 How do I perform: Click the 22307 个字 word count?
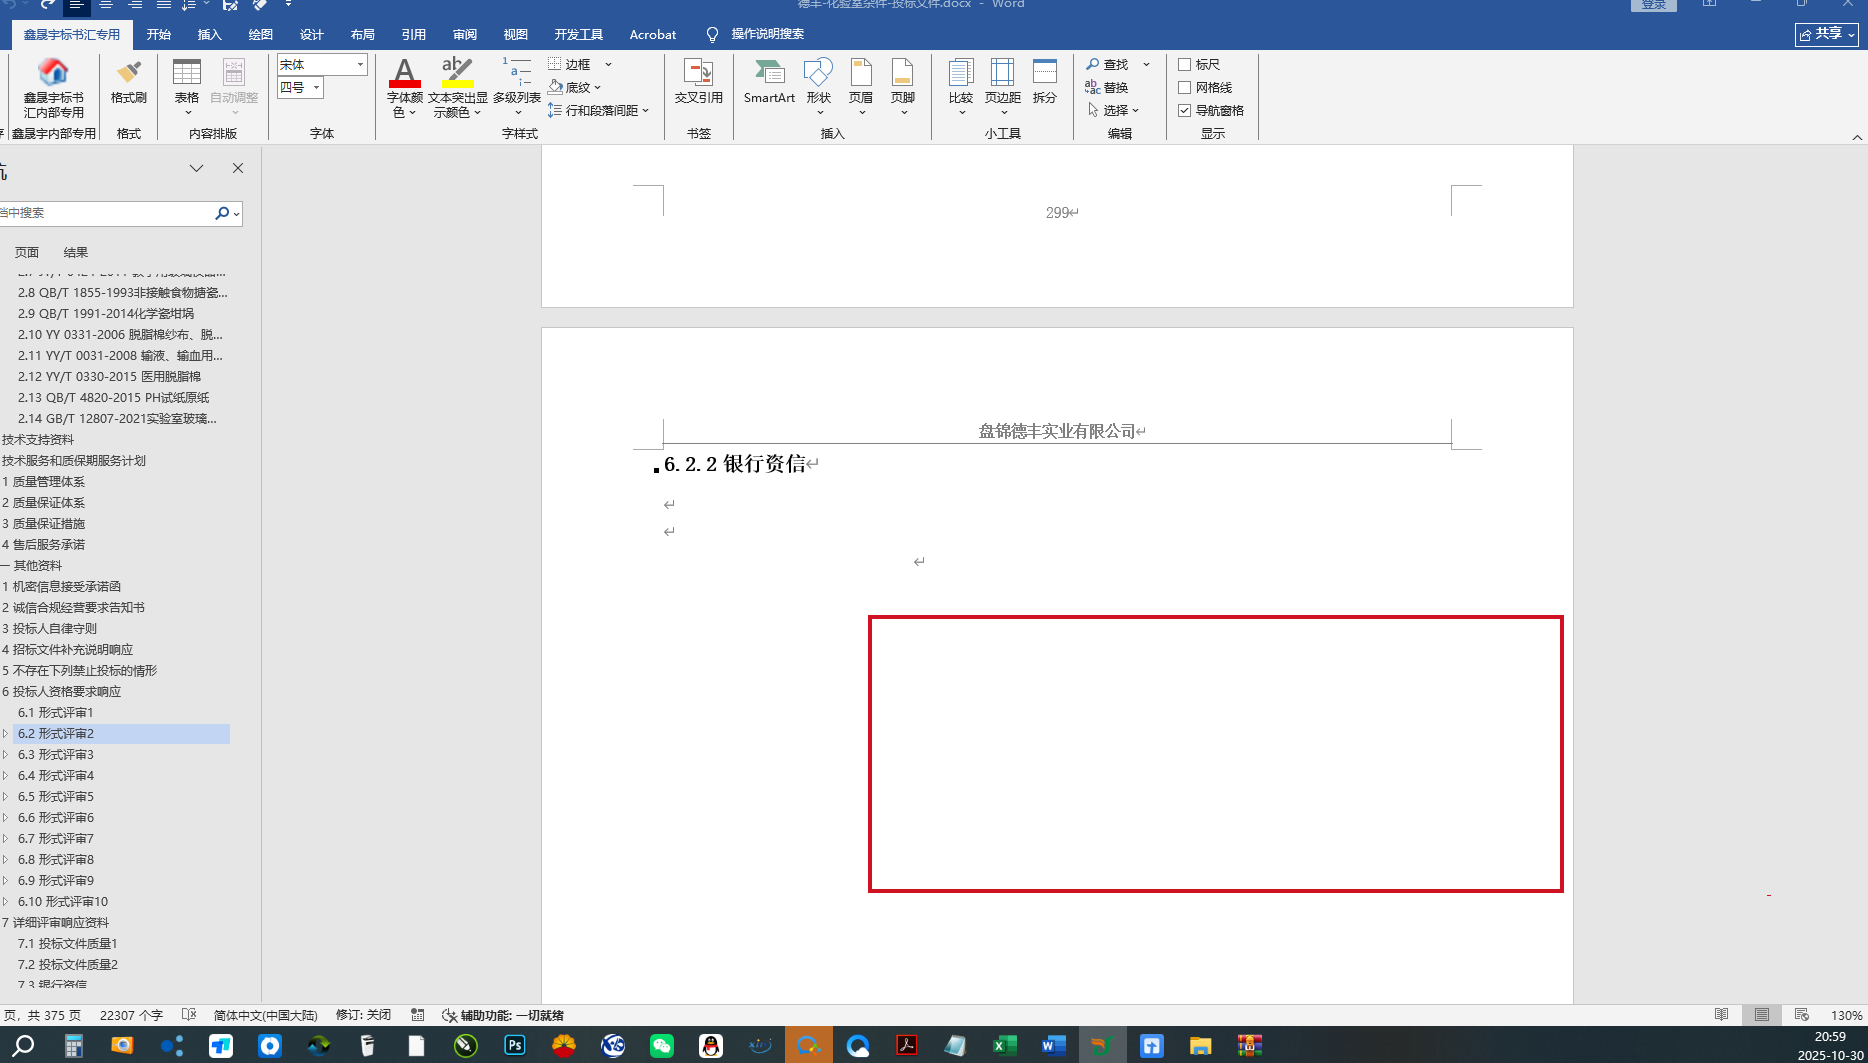pos(131,1015)
